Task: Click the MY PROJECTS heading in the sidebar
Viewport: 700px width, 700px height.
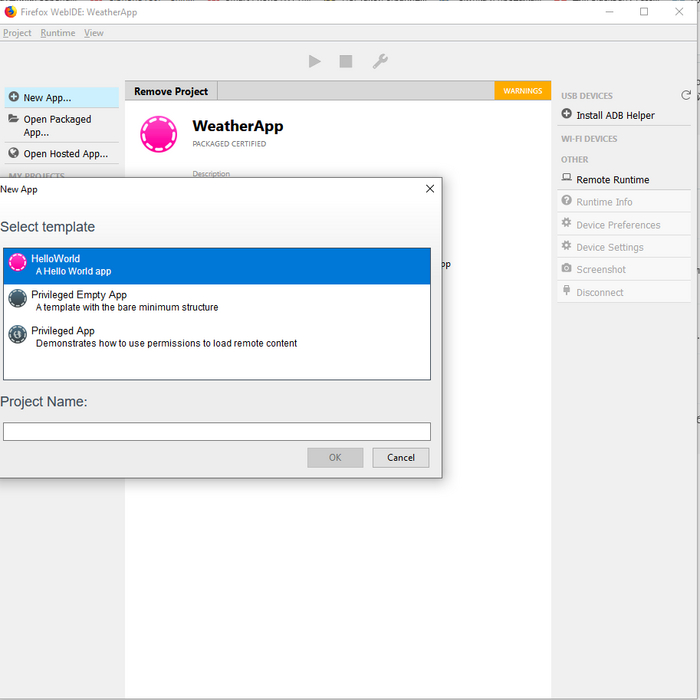Action: pyautogui.click(x=37, y=175)
